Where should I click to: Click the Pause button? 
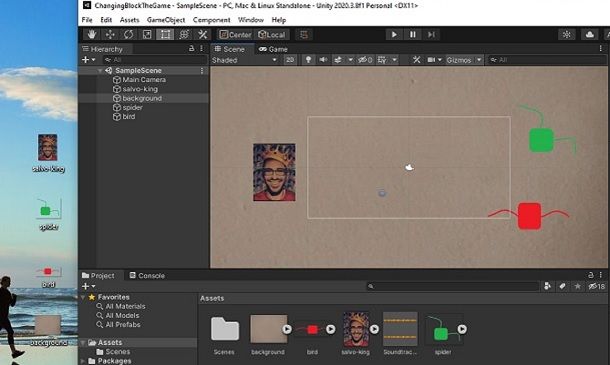[413, 35]
